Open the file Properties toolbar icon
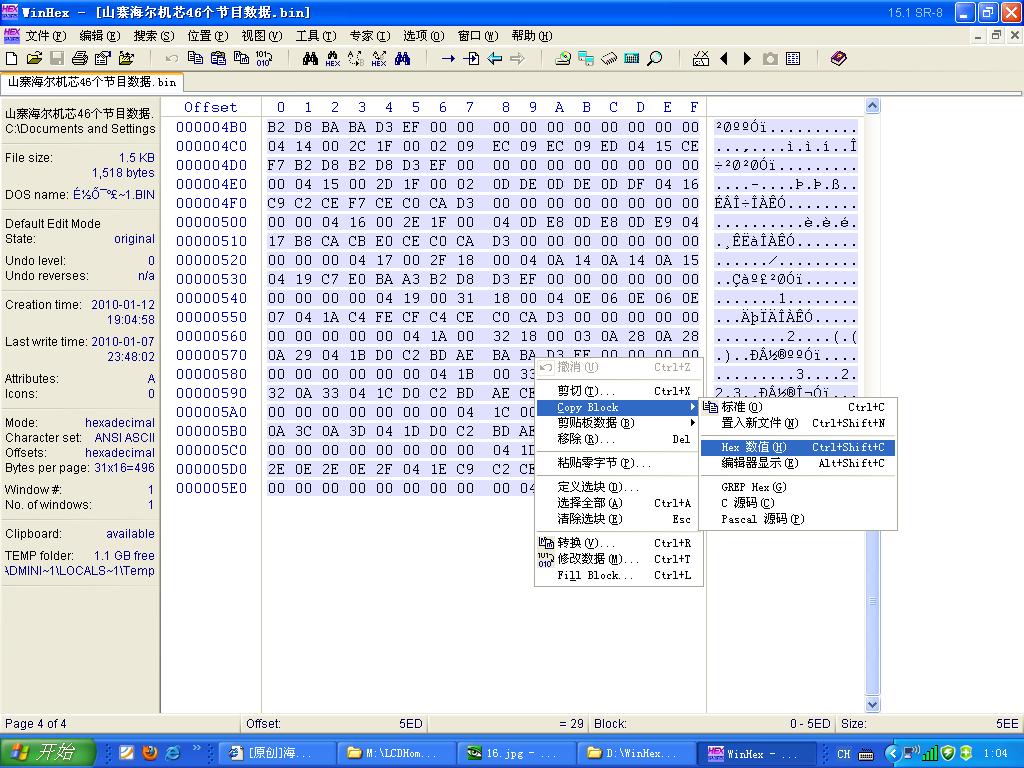1024x768 pixels. (103, 59)
